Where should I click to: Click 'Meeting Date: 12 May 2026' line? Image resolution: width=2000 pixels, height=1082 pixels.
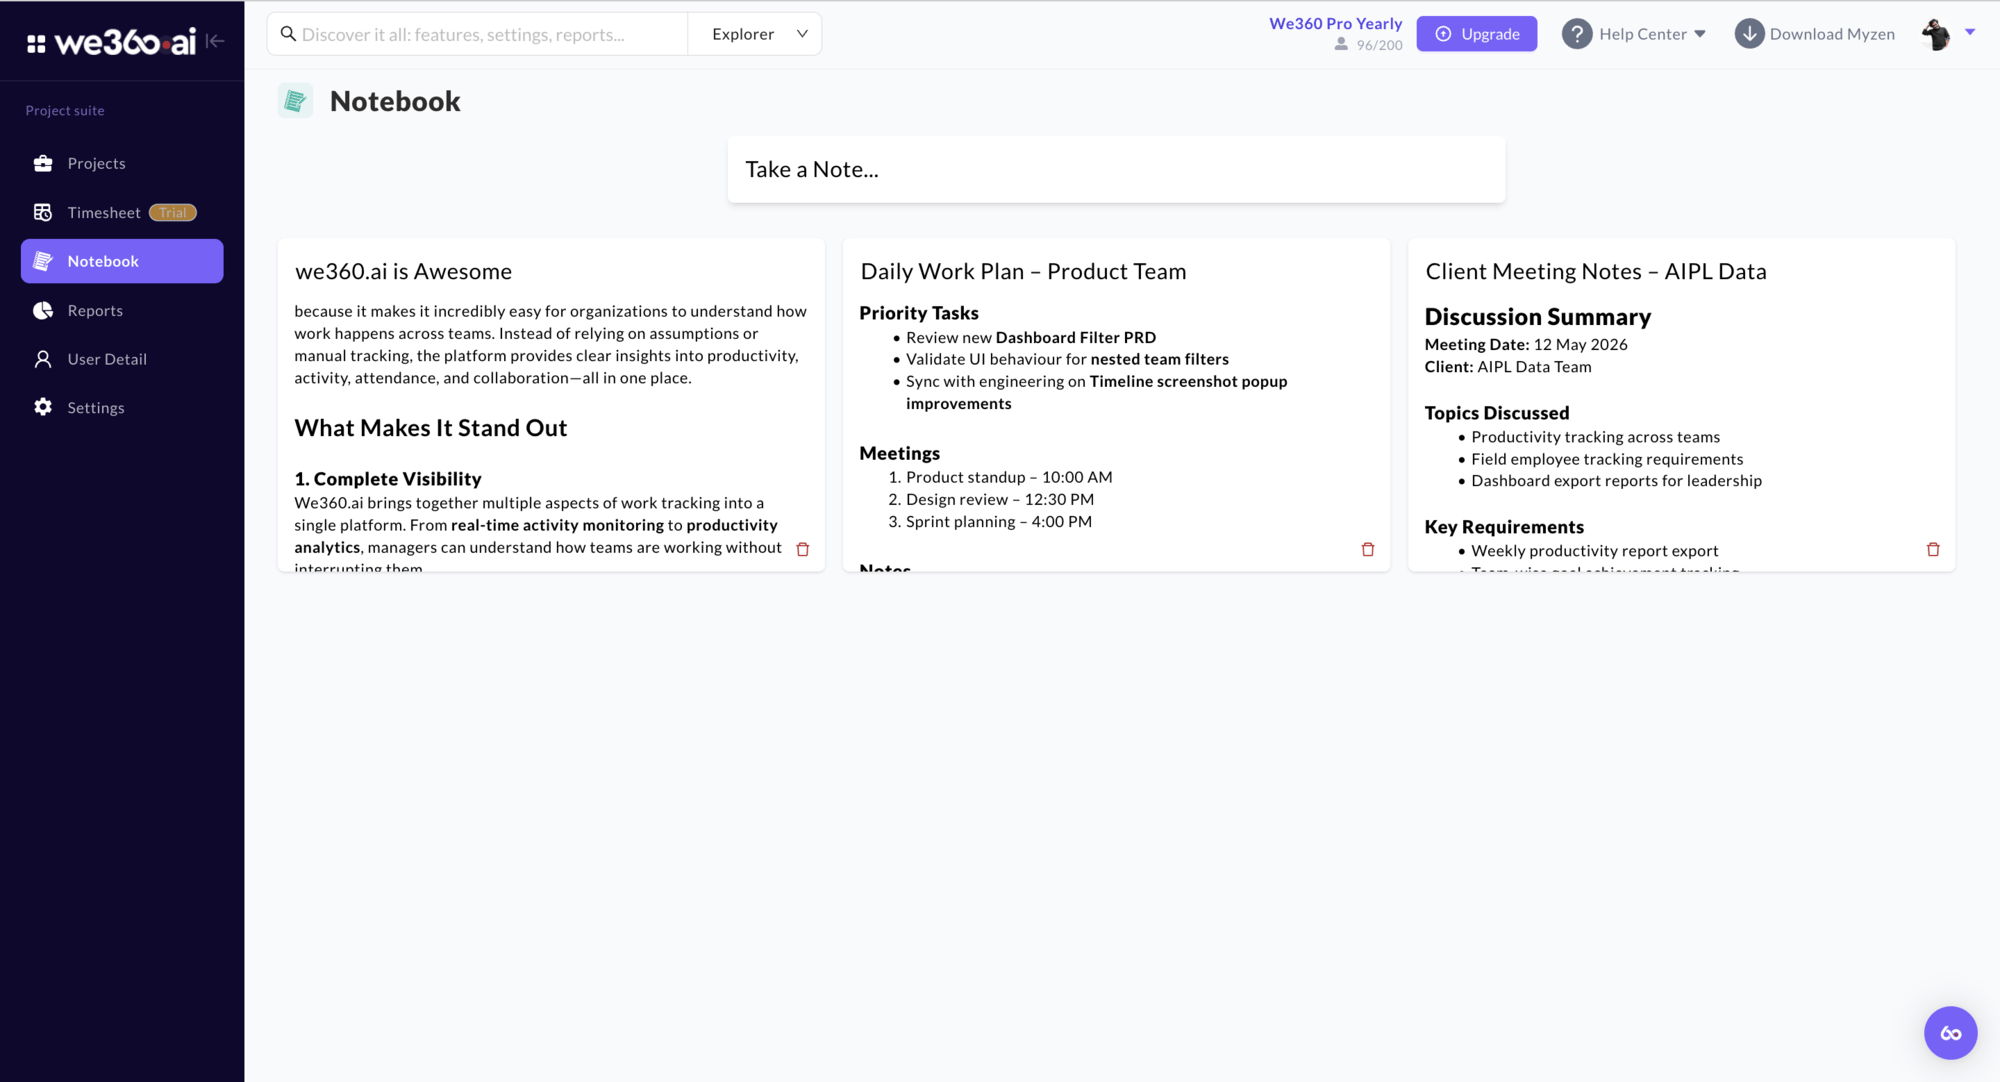click(x=1526, y=345)
